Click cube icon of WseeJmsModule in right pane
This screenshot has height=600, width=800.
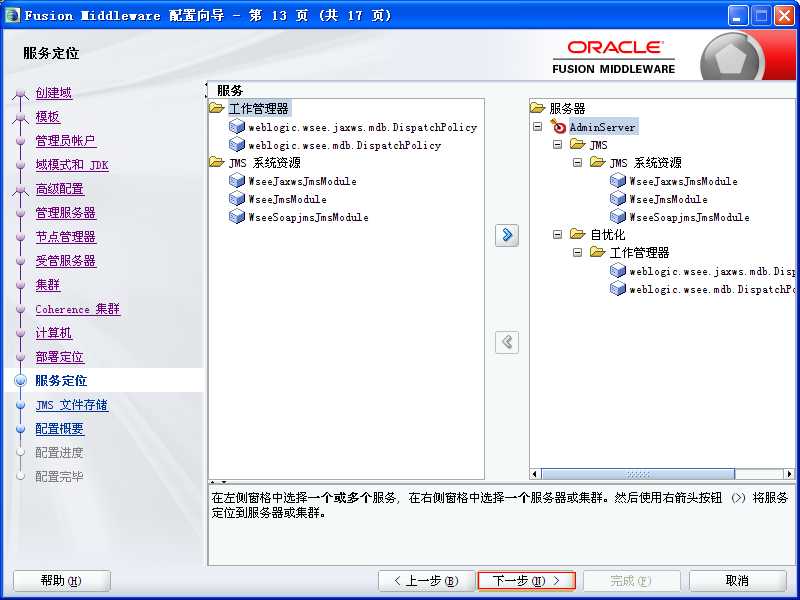coord(618,198)
